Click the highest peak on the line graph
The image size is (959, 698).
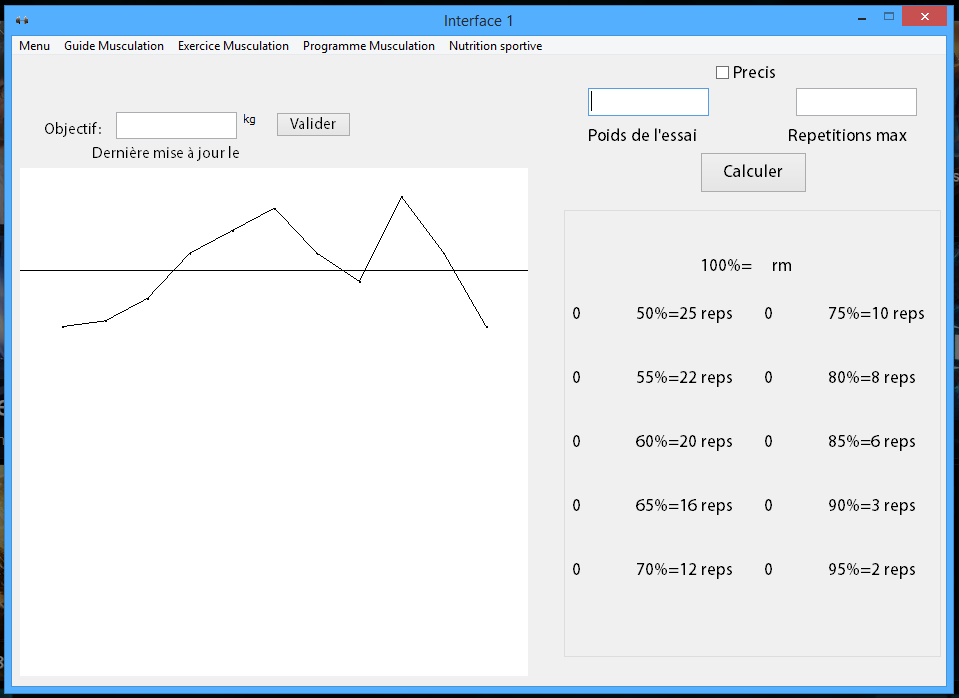pyautogui.click(x=402, y=197)
